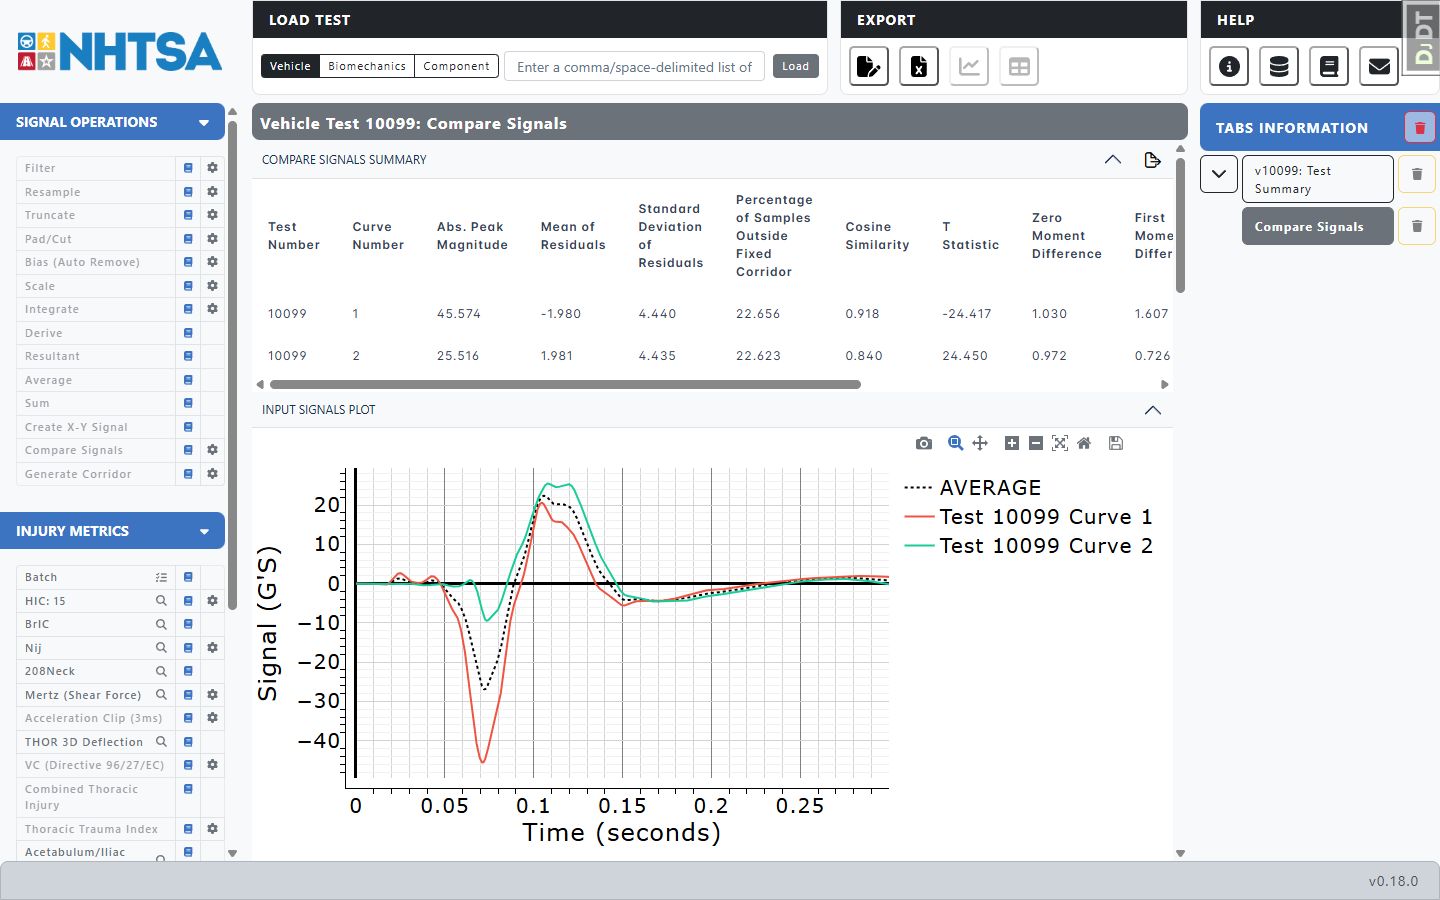Switch to the Compare Signals tab
1440x900 pixels.
coord(1317,226)
